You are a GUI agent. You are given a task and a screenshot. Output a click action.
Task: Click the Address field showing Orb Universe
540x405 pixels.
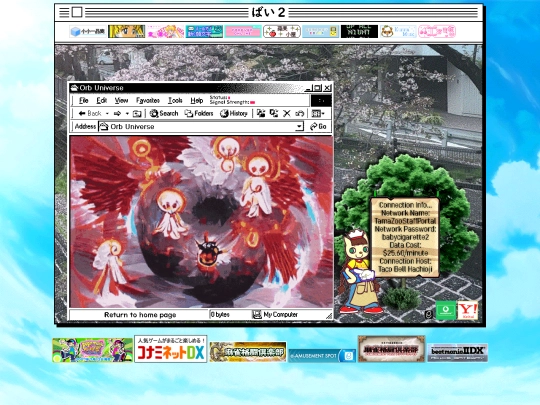click(x=201, y=126)
